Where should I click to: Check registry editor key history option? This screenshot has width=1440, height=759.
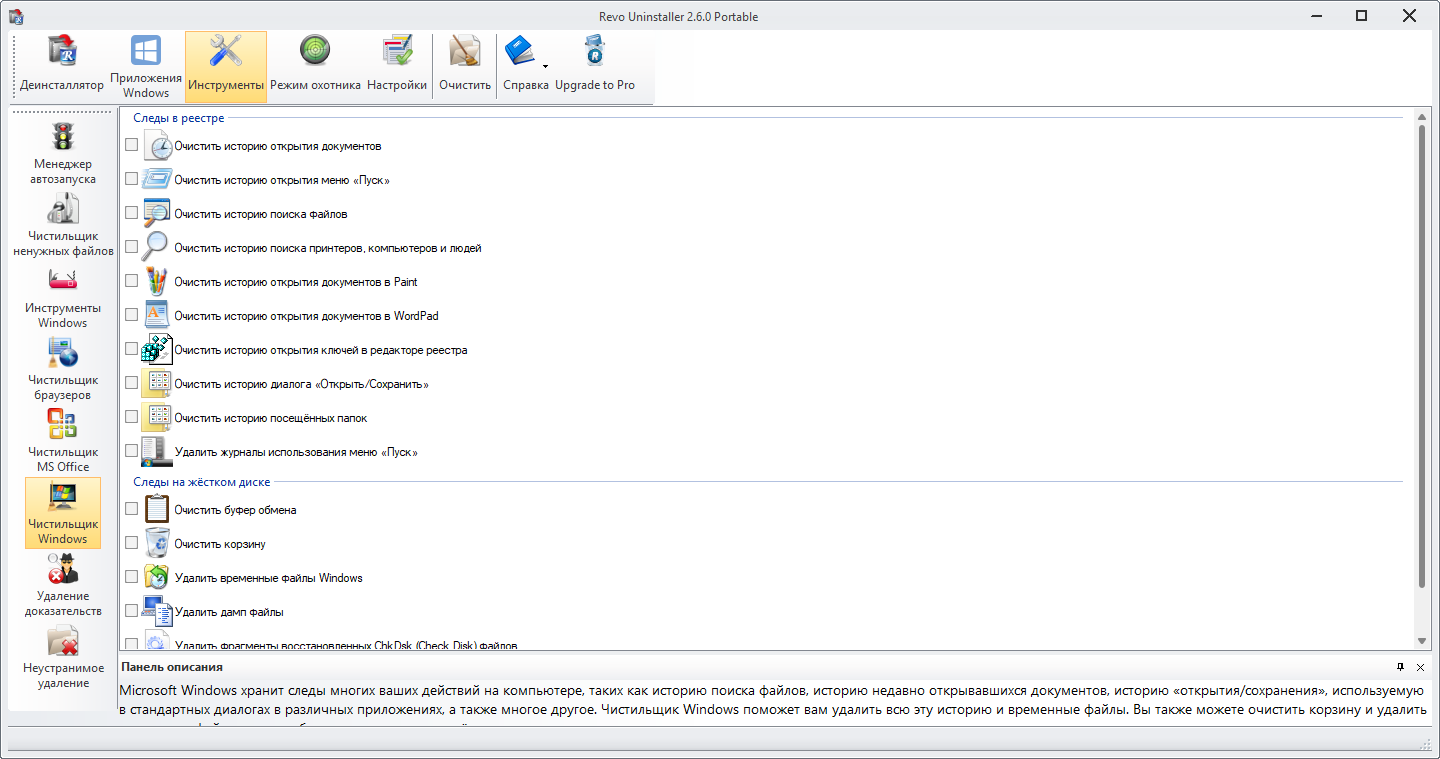pos(131,349)
